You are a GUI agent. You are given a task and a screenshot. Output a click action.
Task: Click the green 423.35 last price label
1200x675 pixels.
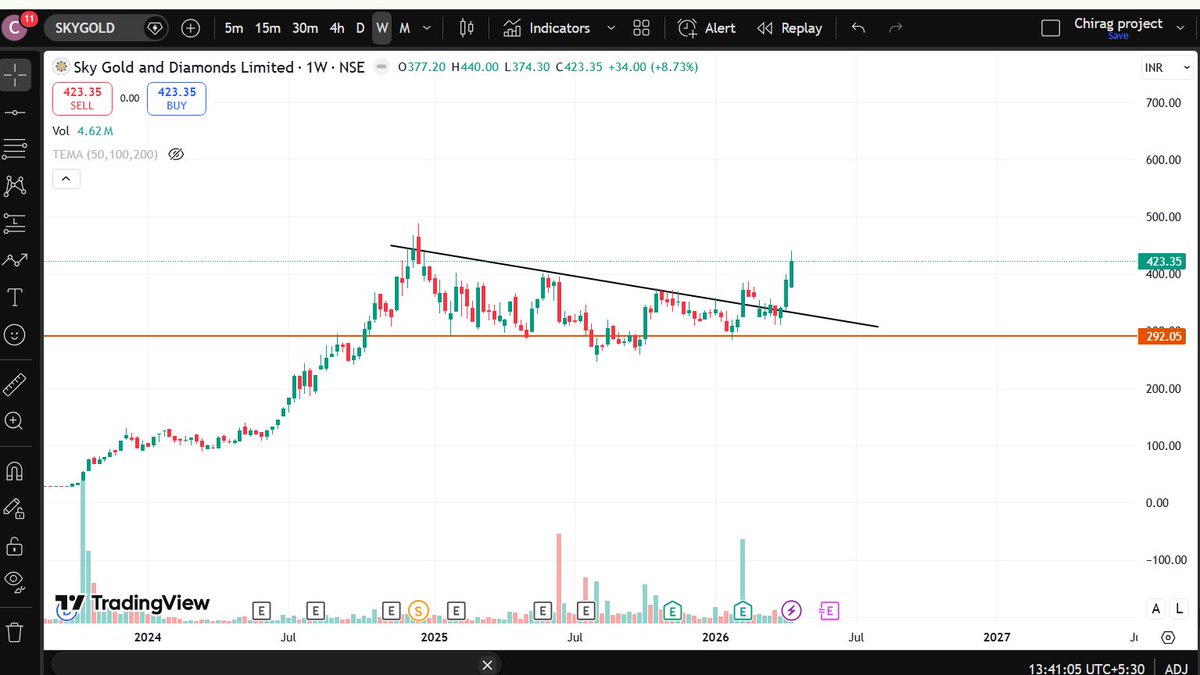pos(1162,262)
